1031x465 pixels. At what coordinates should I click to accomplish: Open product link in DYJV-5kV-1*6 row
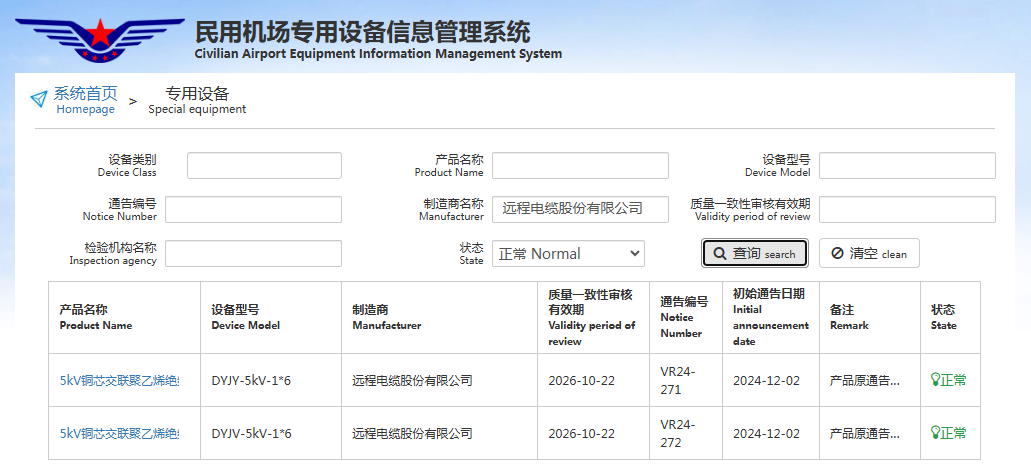[120, 433]
